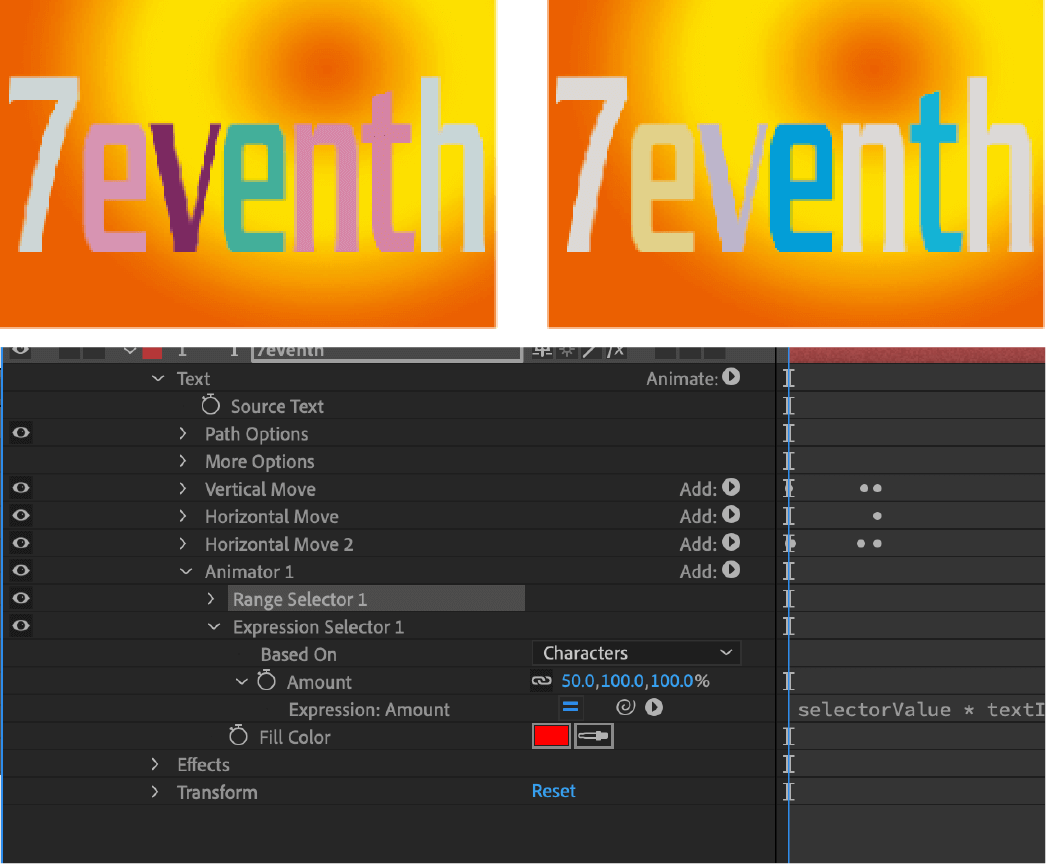The height and width of the screenshot is (864, 1046).
Task: Click the Amount stopwatch icon
Action: click(x=266, y=681)
